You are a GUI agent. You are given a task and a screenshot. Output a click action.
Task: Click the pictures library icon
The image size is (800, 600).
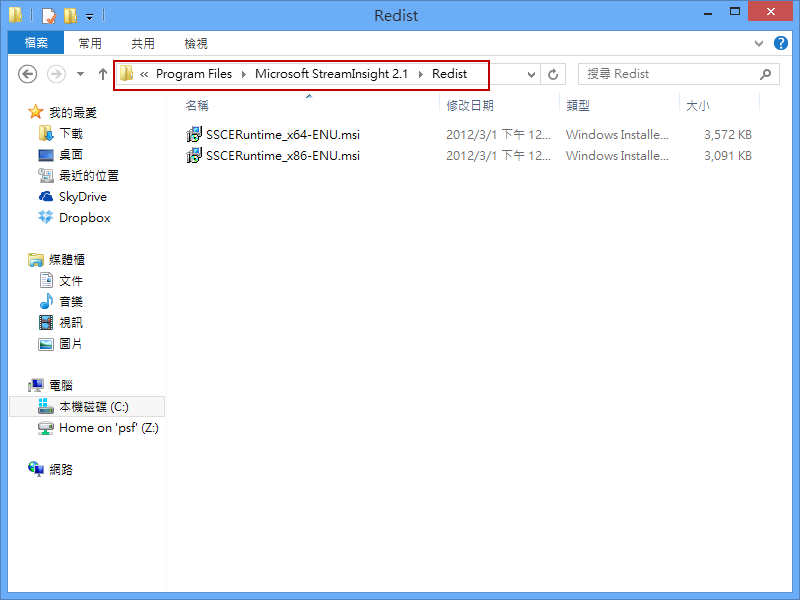46,344
